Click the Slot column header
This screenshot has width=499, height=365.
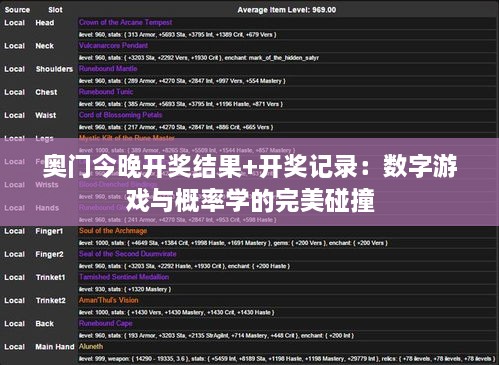tap(55, 10)
